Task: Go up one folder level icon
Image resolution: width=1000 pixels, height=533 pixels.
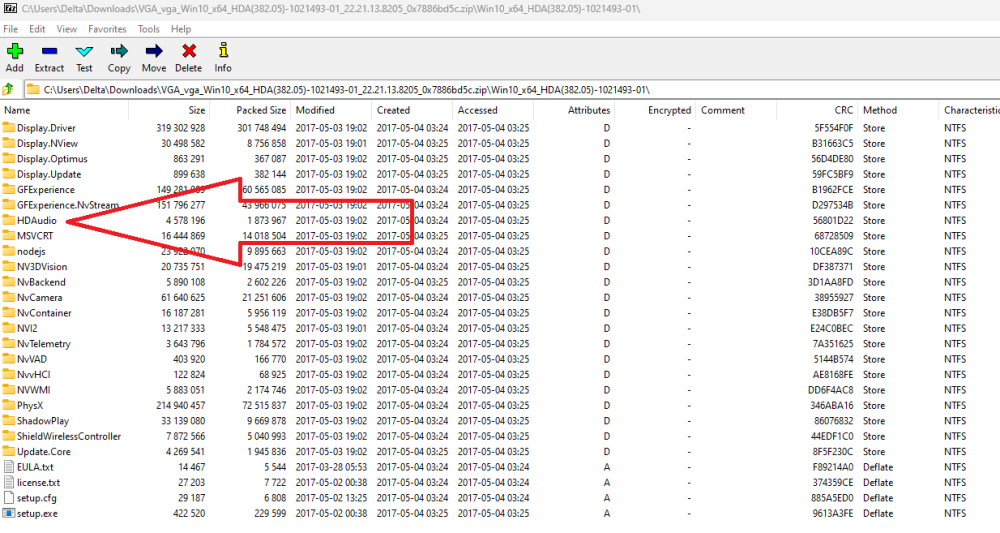Action: [9, 89]
